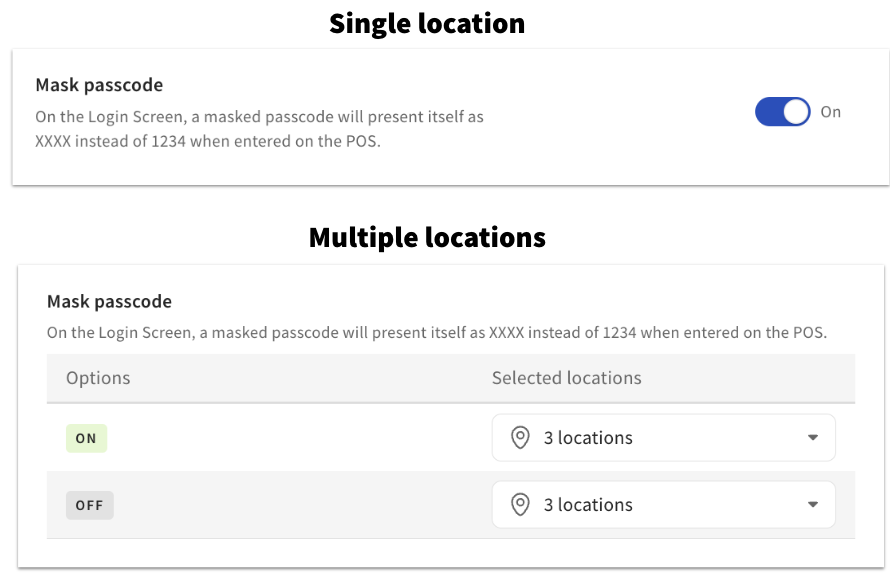Viewport: 890px width, 575px height.
Task: Click the one-line passcode description above the Options table
Action: 437,332
